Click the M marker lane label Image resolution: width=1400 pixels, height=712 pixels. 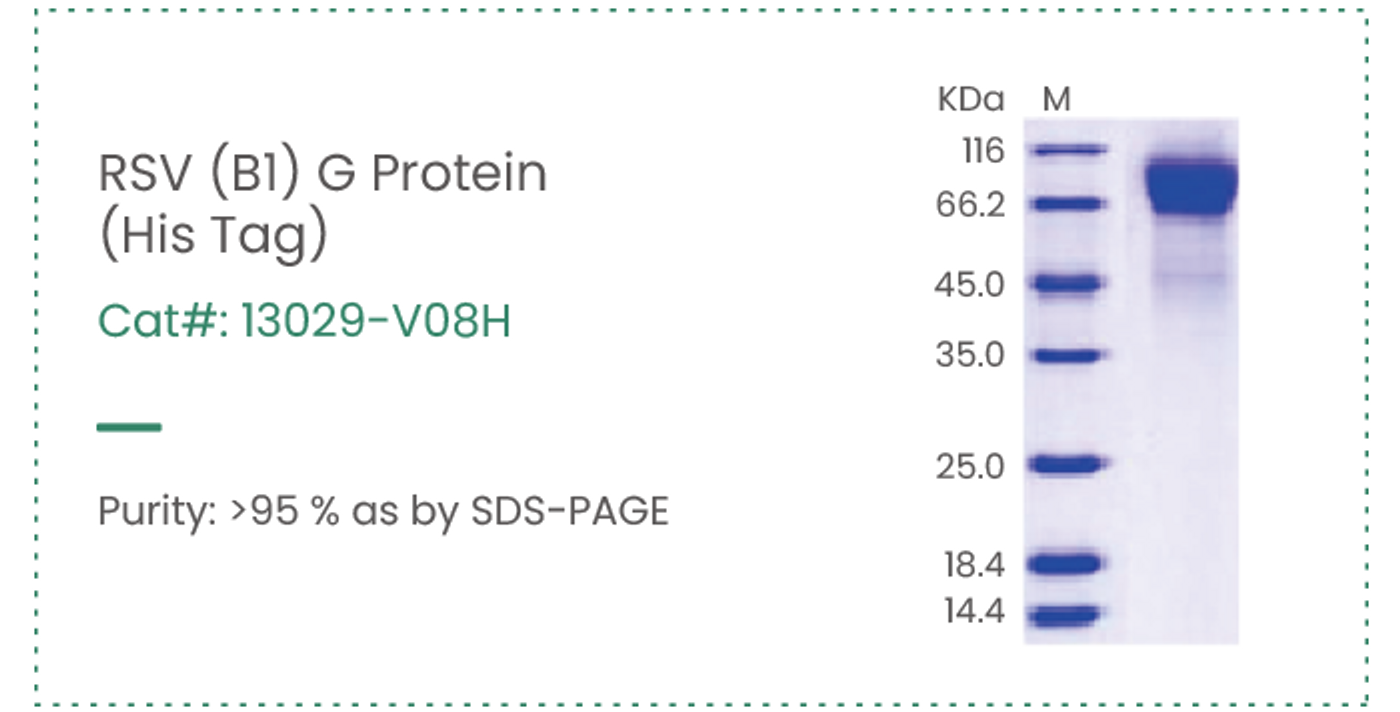[x=1056, y=99]
